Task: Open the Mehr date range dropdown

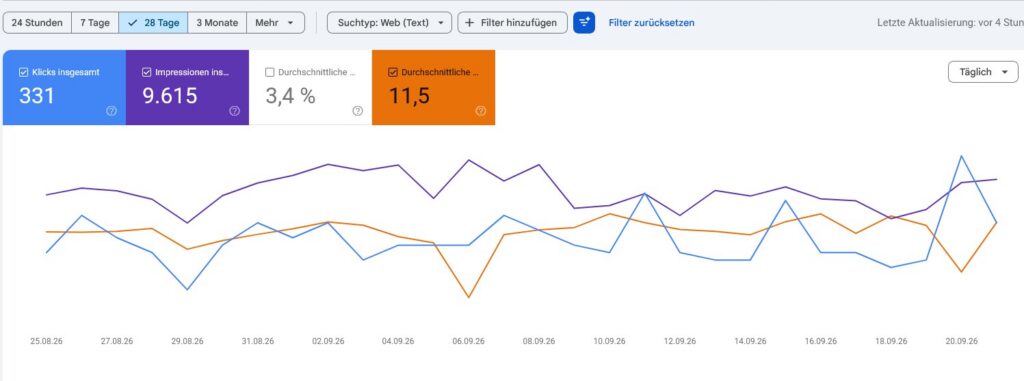Action: tap(275, 22)
